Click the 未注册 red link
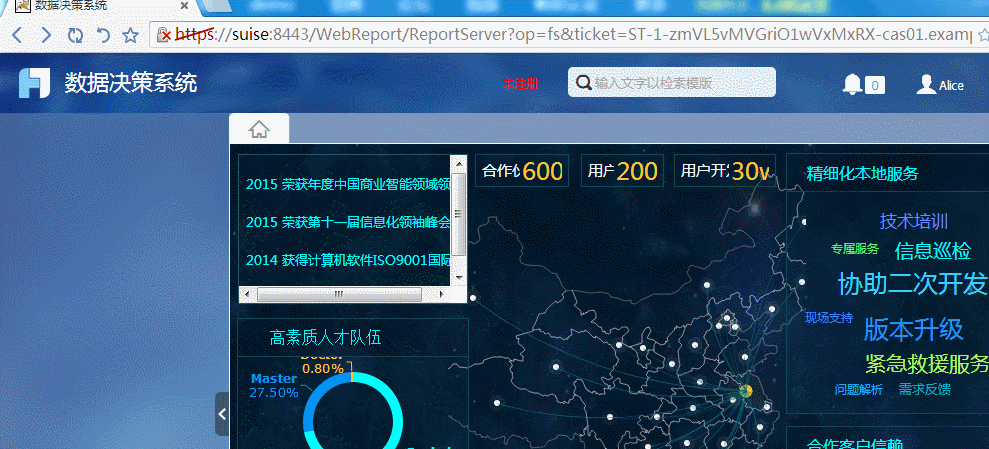 (520, 84)
